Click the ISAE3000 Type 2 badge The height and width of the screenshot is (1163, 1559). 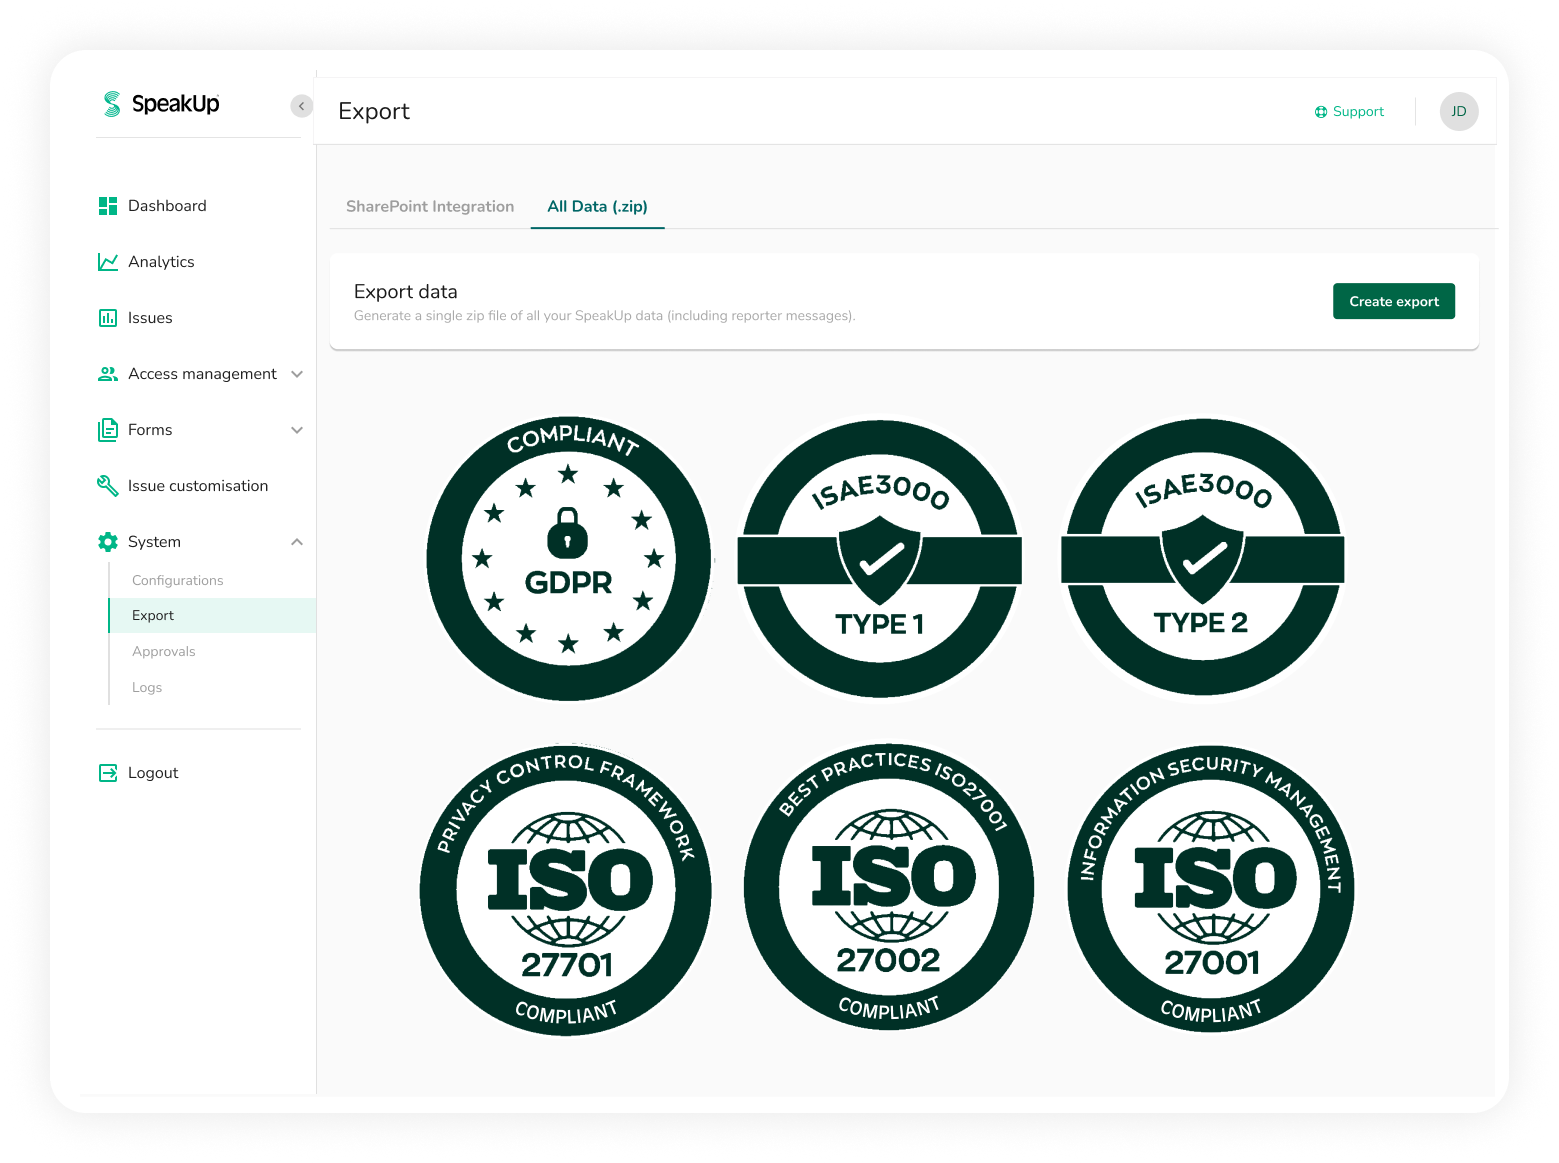[1203, 558]
